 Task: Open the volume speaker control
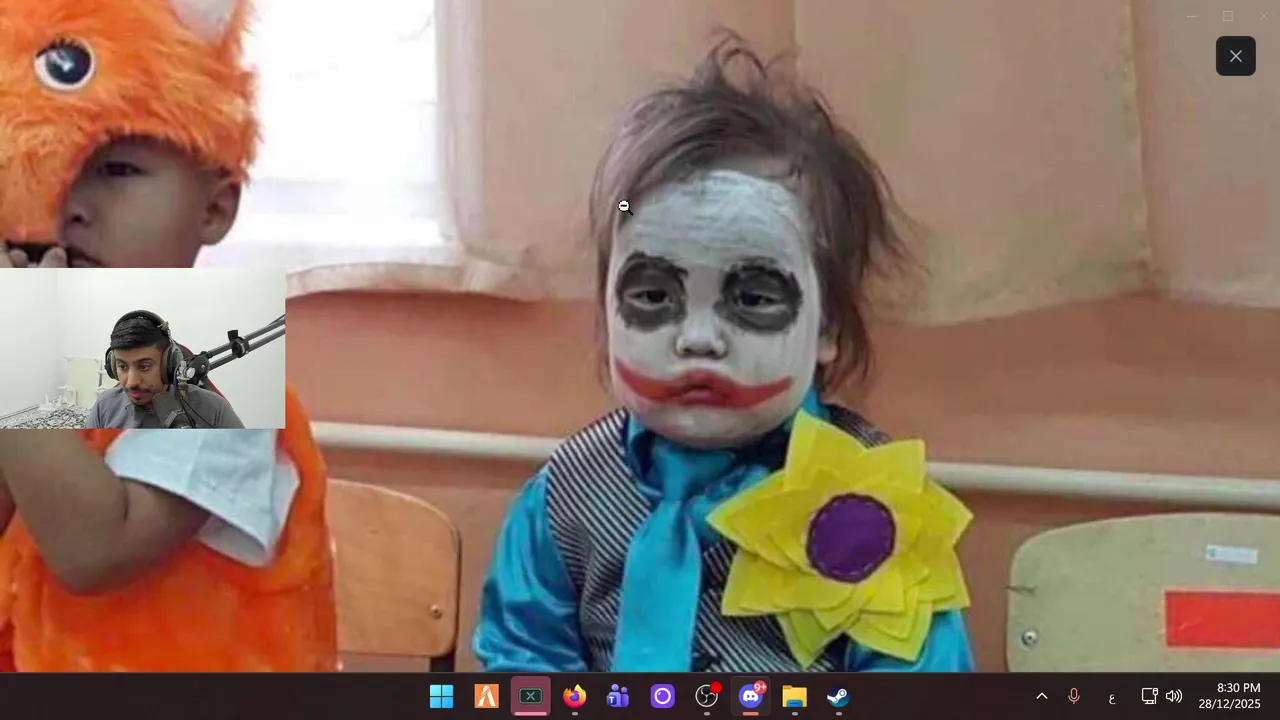pos(1174,696)
